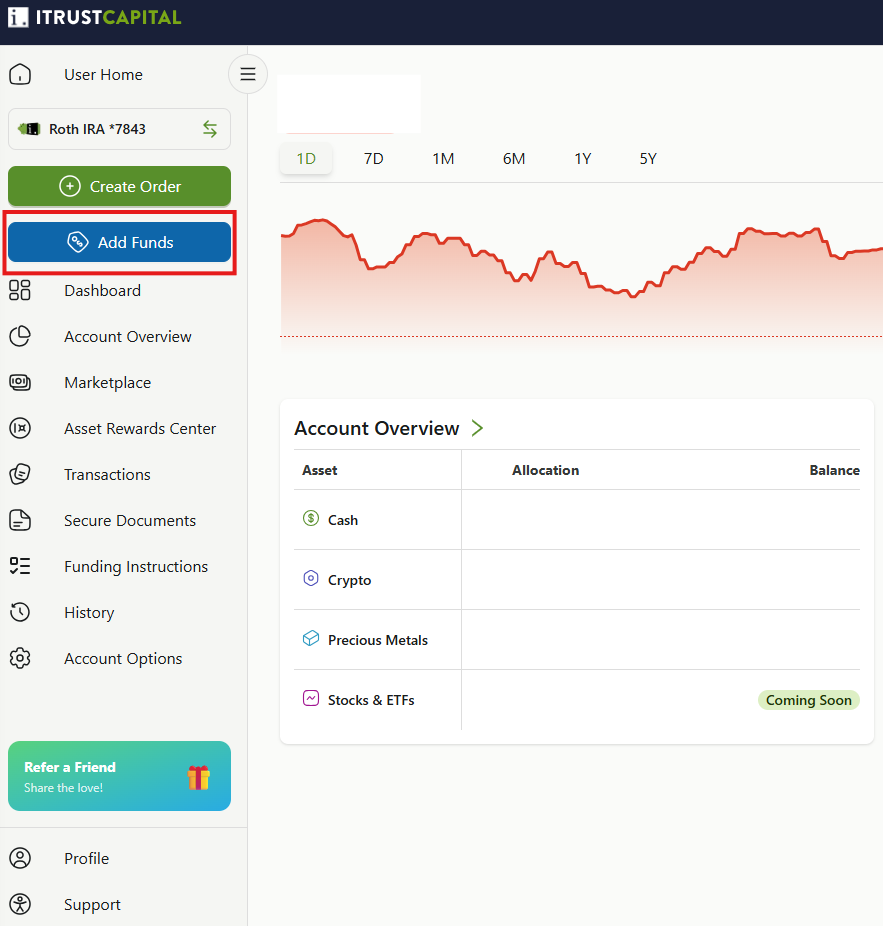
Task: Open the Refer a Friend banner
Action: pos(119,776)
